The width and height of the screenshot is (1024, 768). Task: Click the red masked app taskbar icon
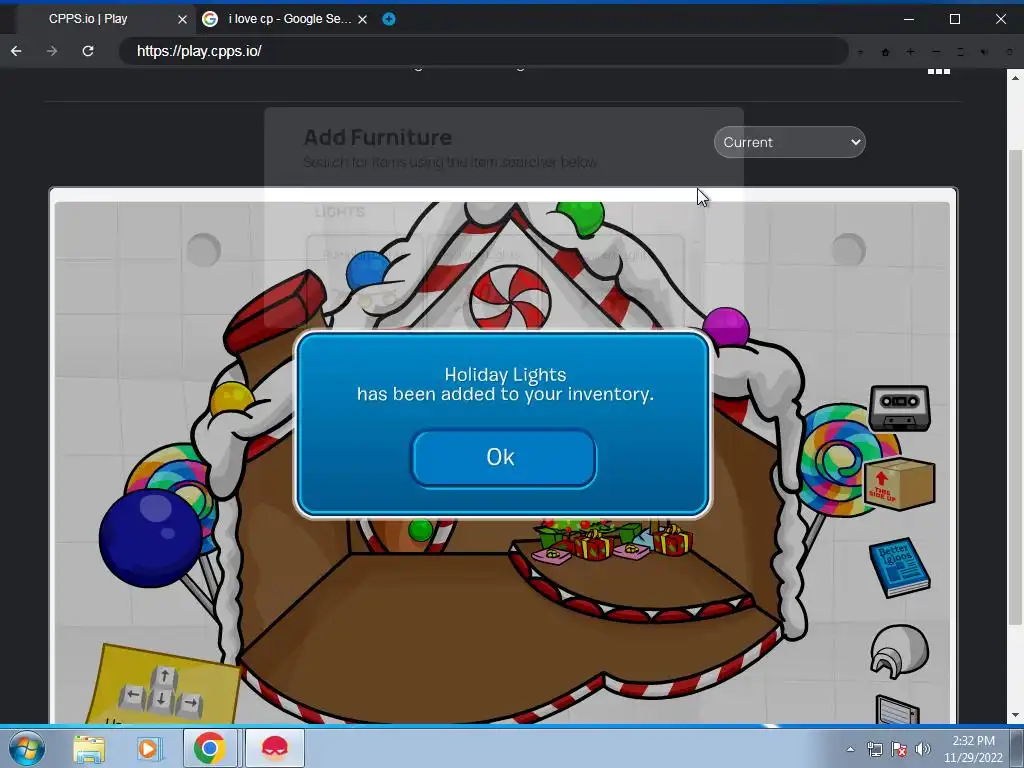pos(275,748)
